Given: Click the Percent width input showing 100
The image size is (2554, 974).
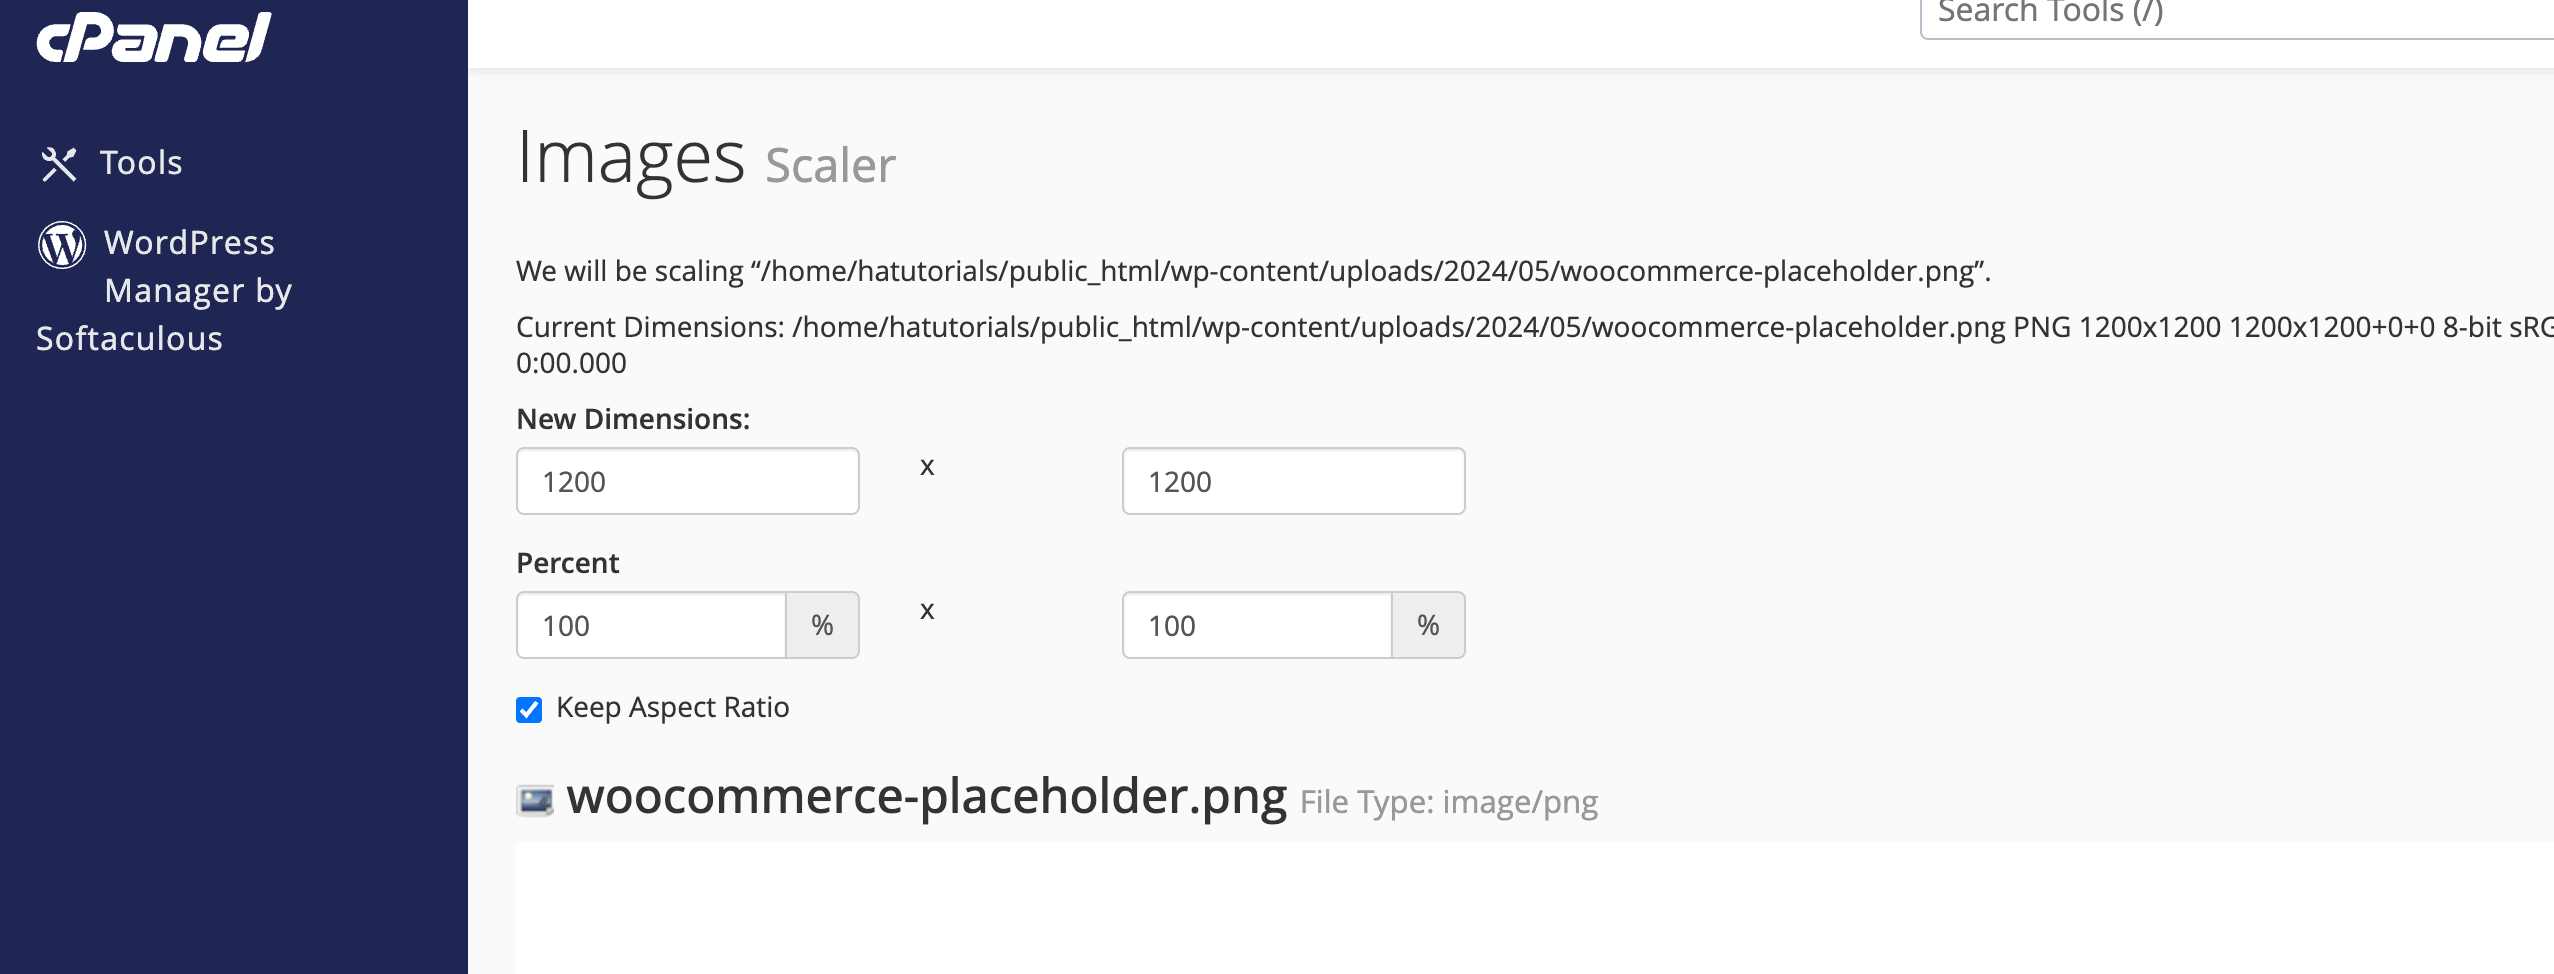Looking at the screenshot, I should 651,625.
